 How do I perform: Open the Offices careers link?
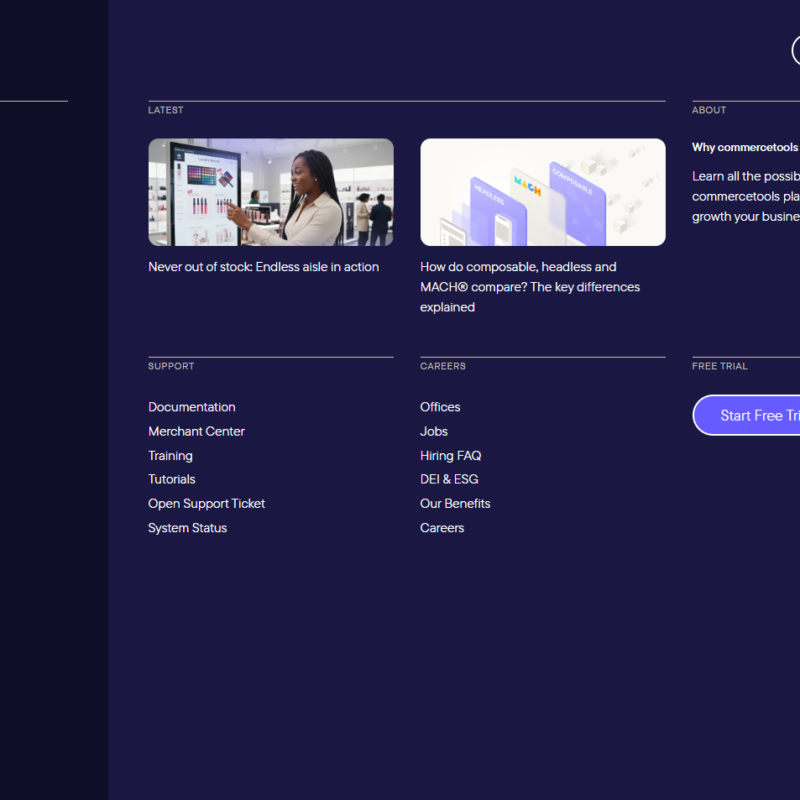click(440, 407)
